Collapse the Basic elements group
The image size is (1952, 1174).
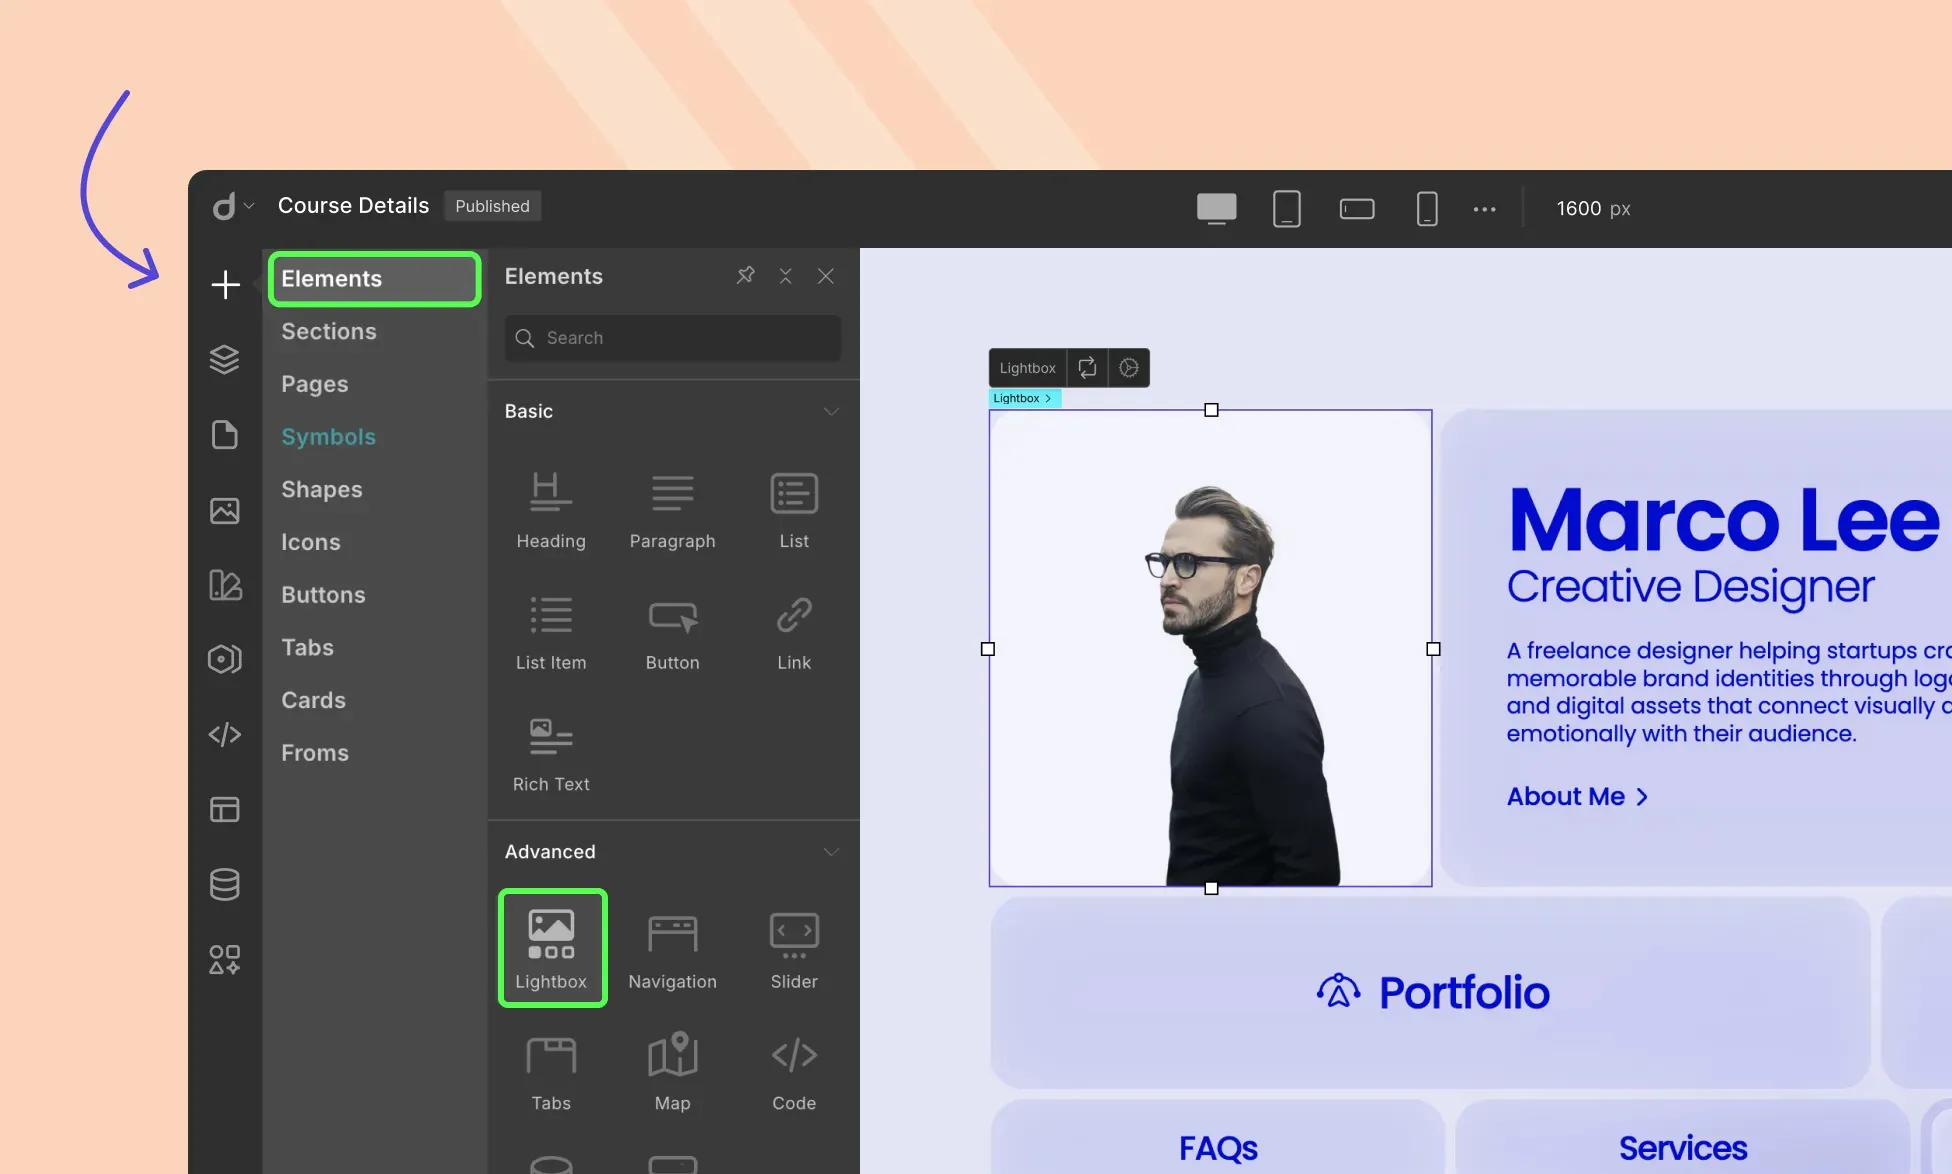point(830,411)
